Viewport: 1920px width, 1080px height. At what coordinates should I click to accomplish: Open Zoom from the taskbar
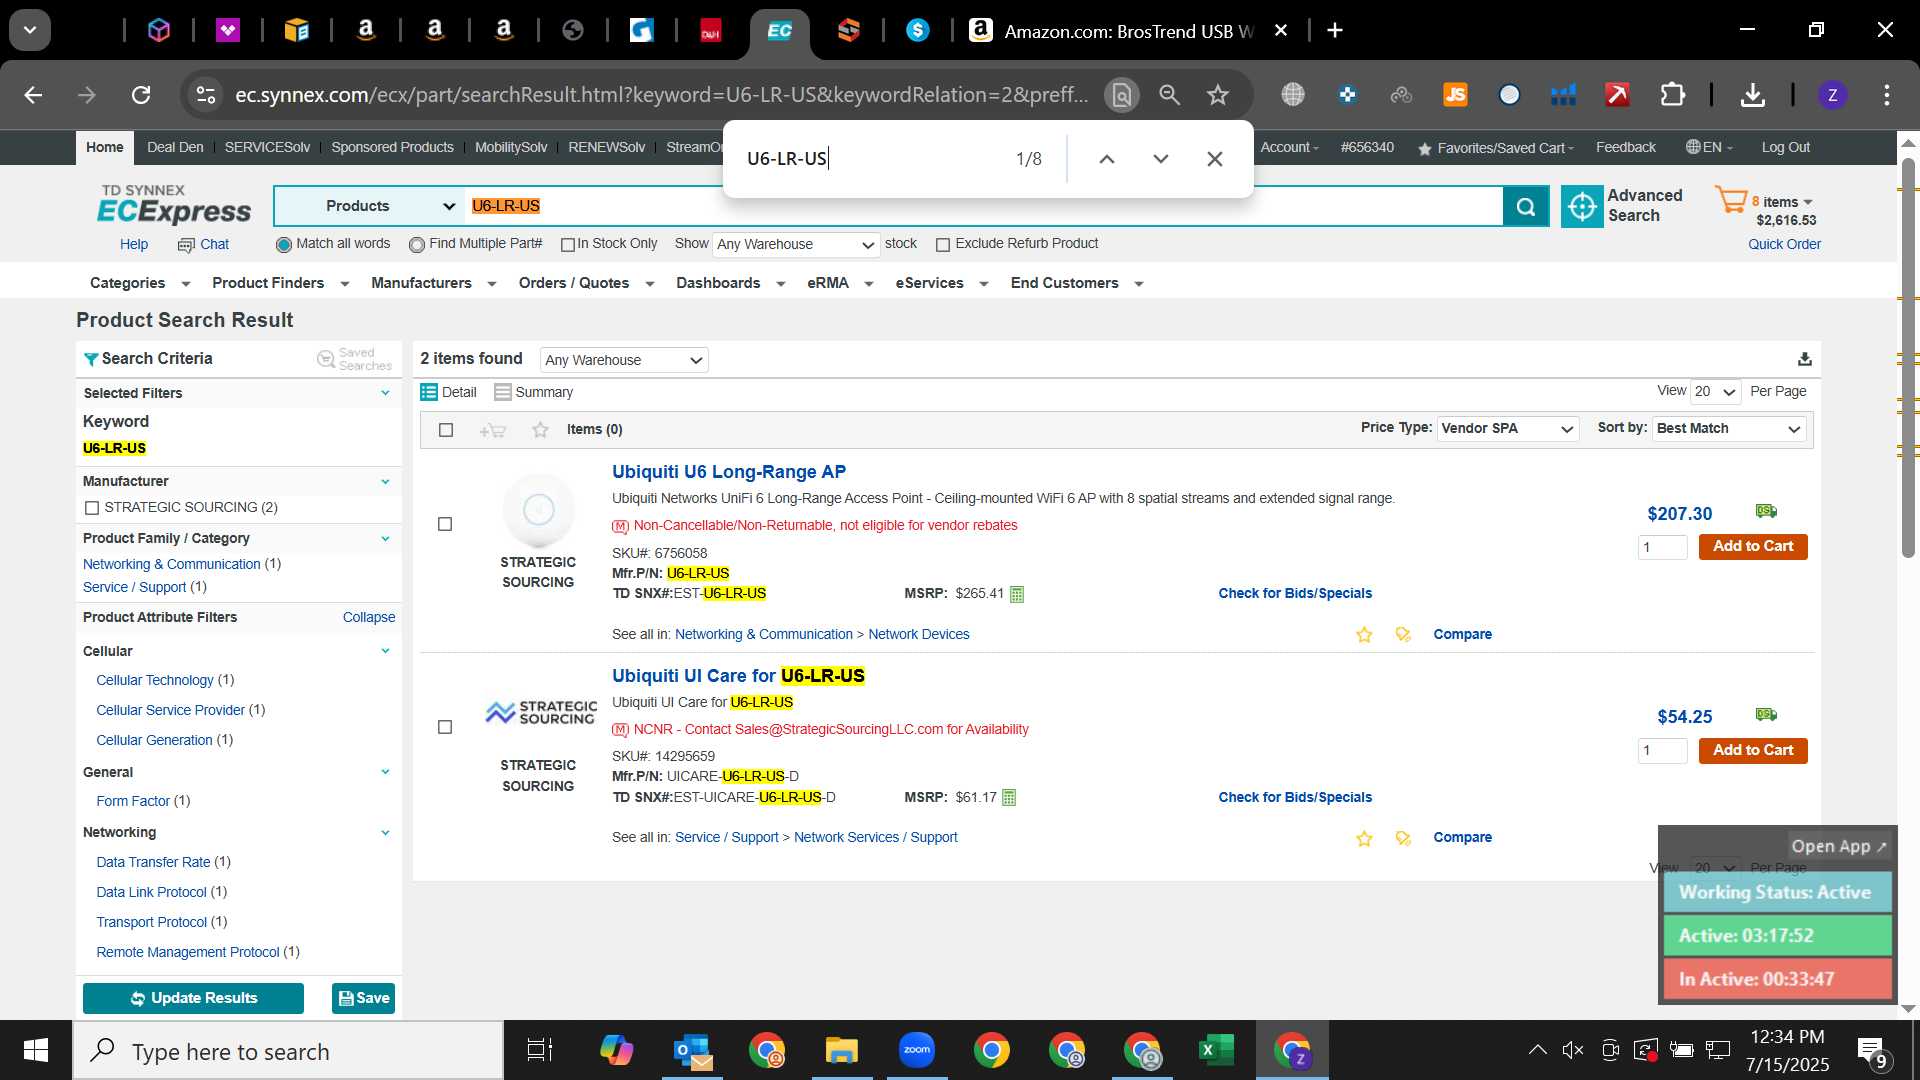click(916, 1050)
